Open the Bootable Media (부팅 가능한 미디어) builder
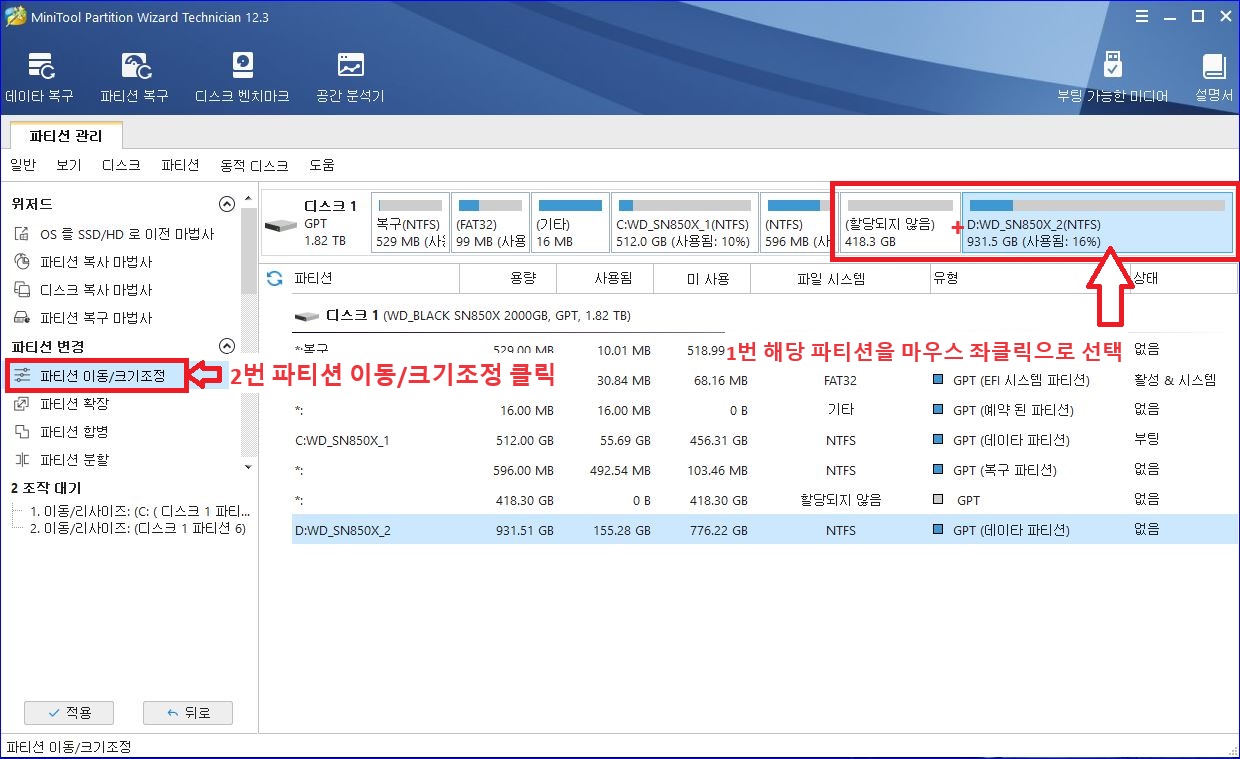1240x759 pixels. [1113, 78]
